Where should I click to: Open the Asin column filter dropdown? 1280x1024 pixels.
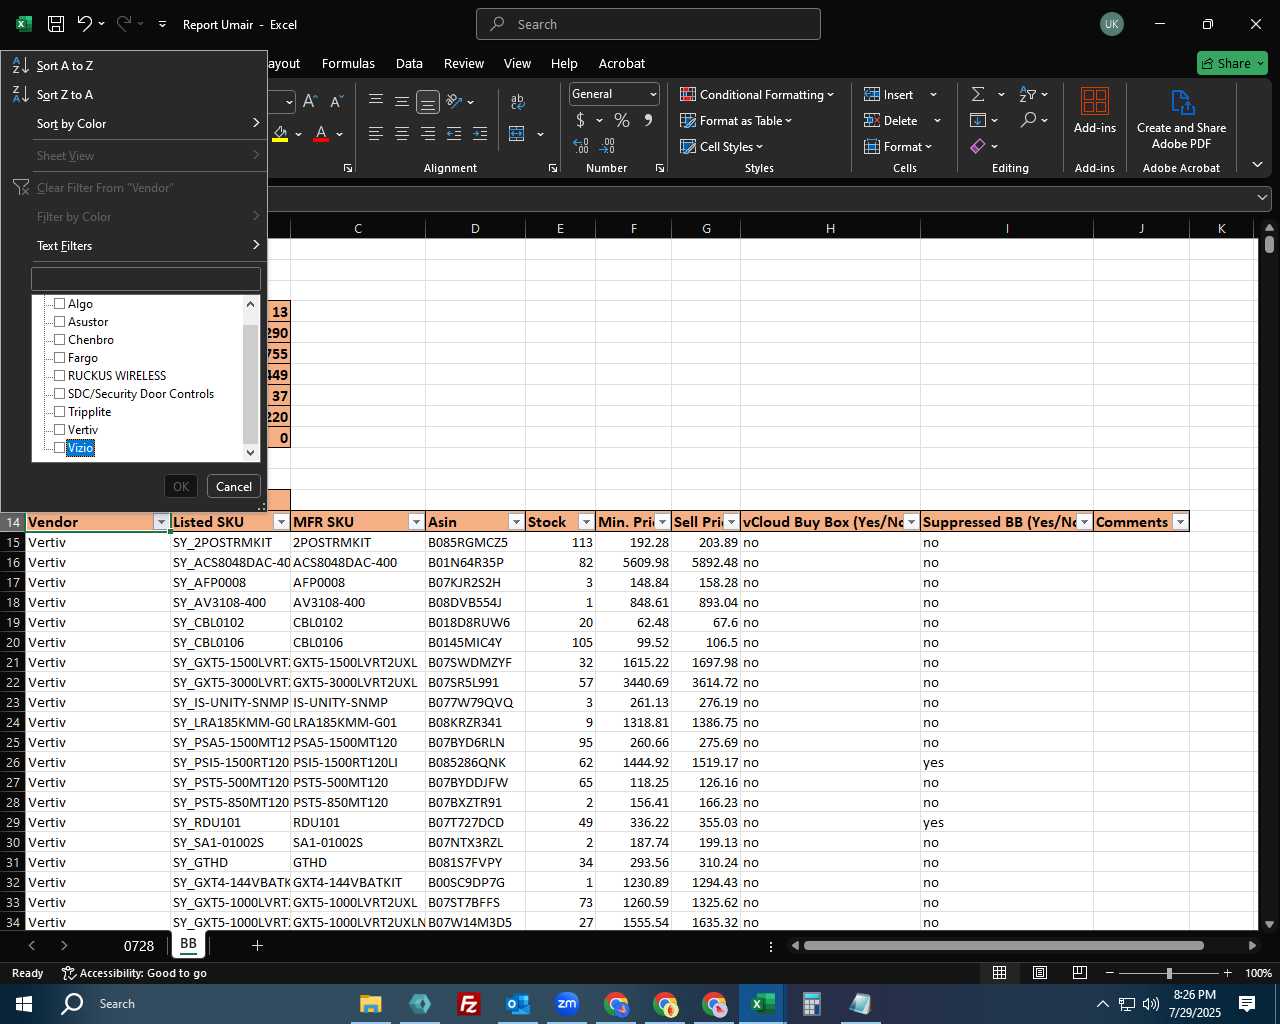[x=516, y=522]
